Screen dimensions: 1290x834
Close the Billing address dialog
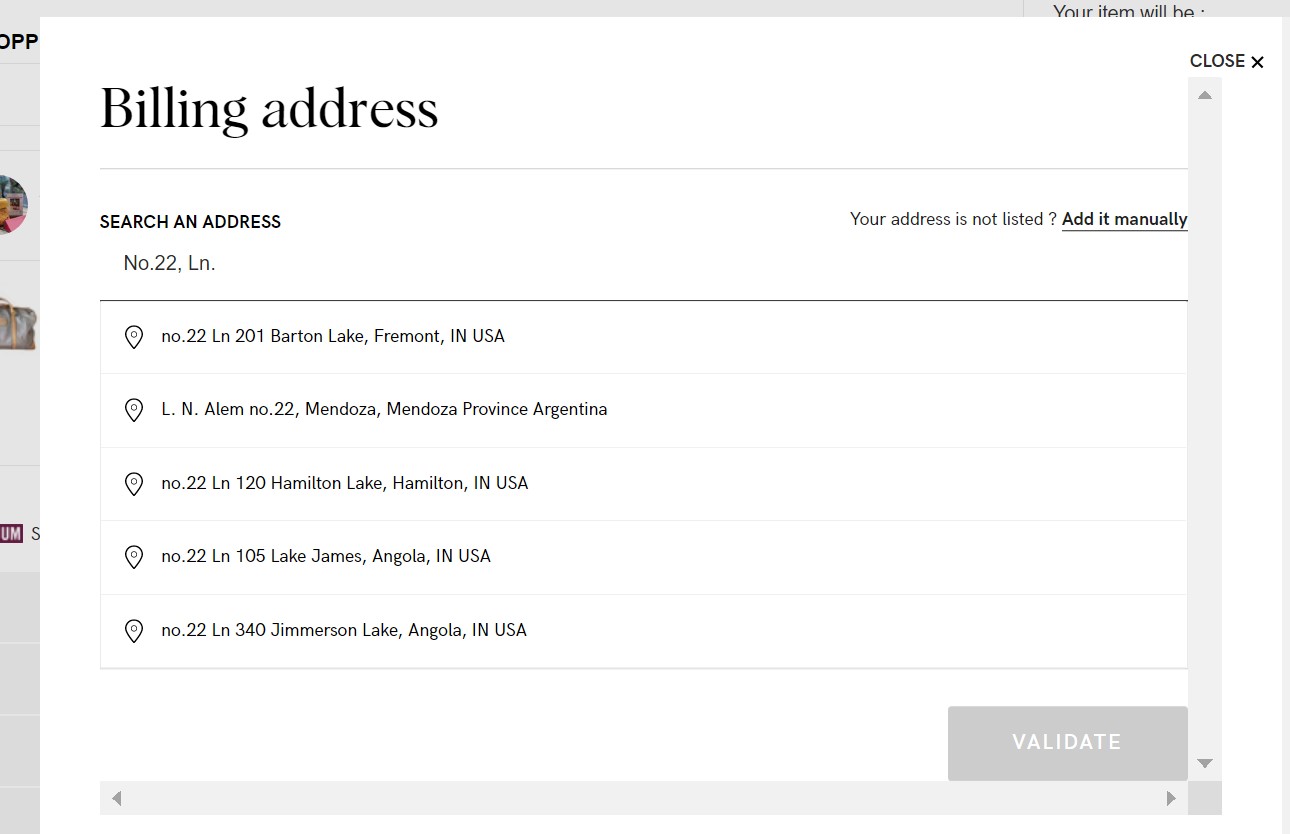[1227, 62]
